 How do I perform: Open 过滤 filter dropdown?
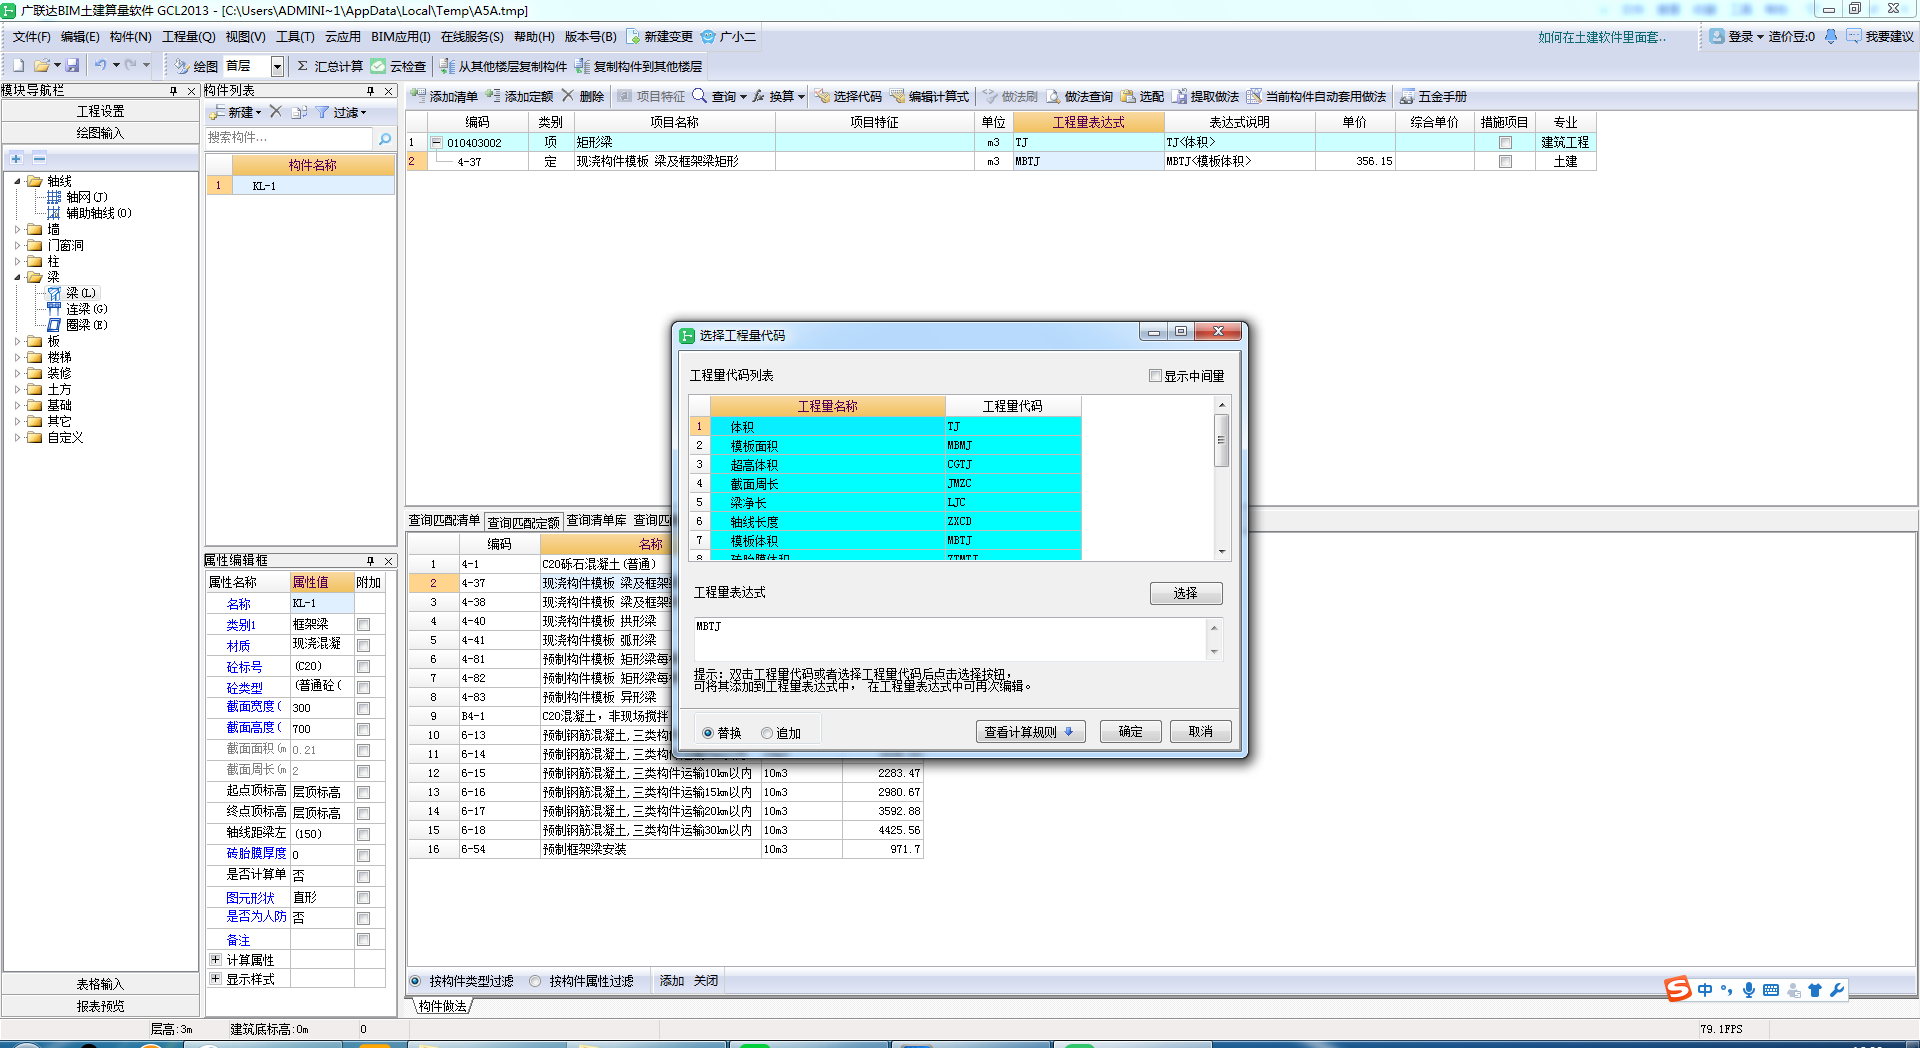tap(341, 112)
